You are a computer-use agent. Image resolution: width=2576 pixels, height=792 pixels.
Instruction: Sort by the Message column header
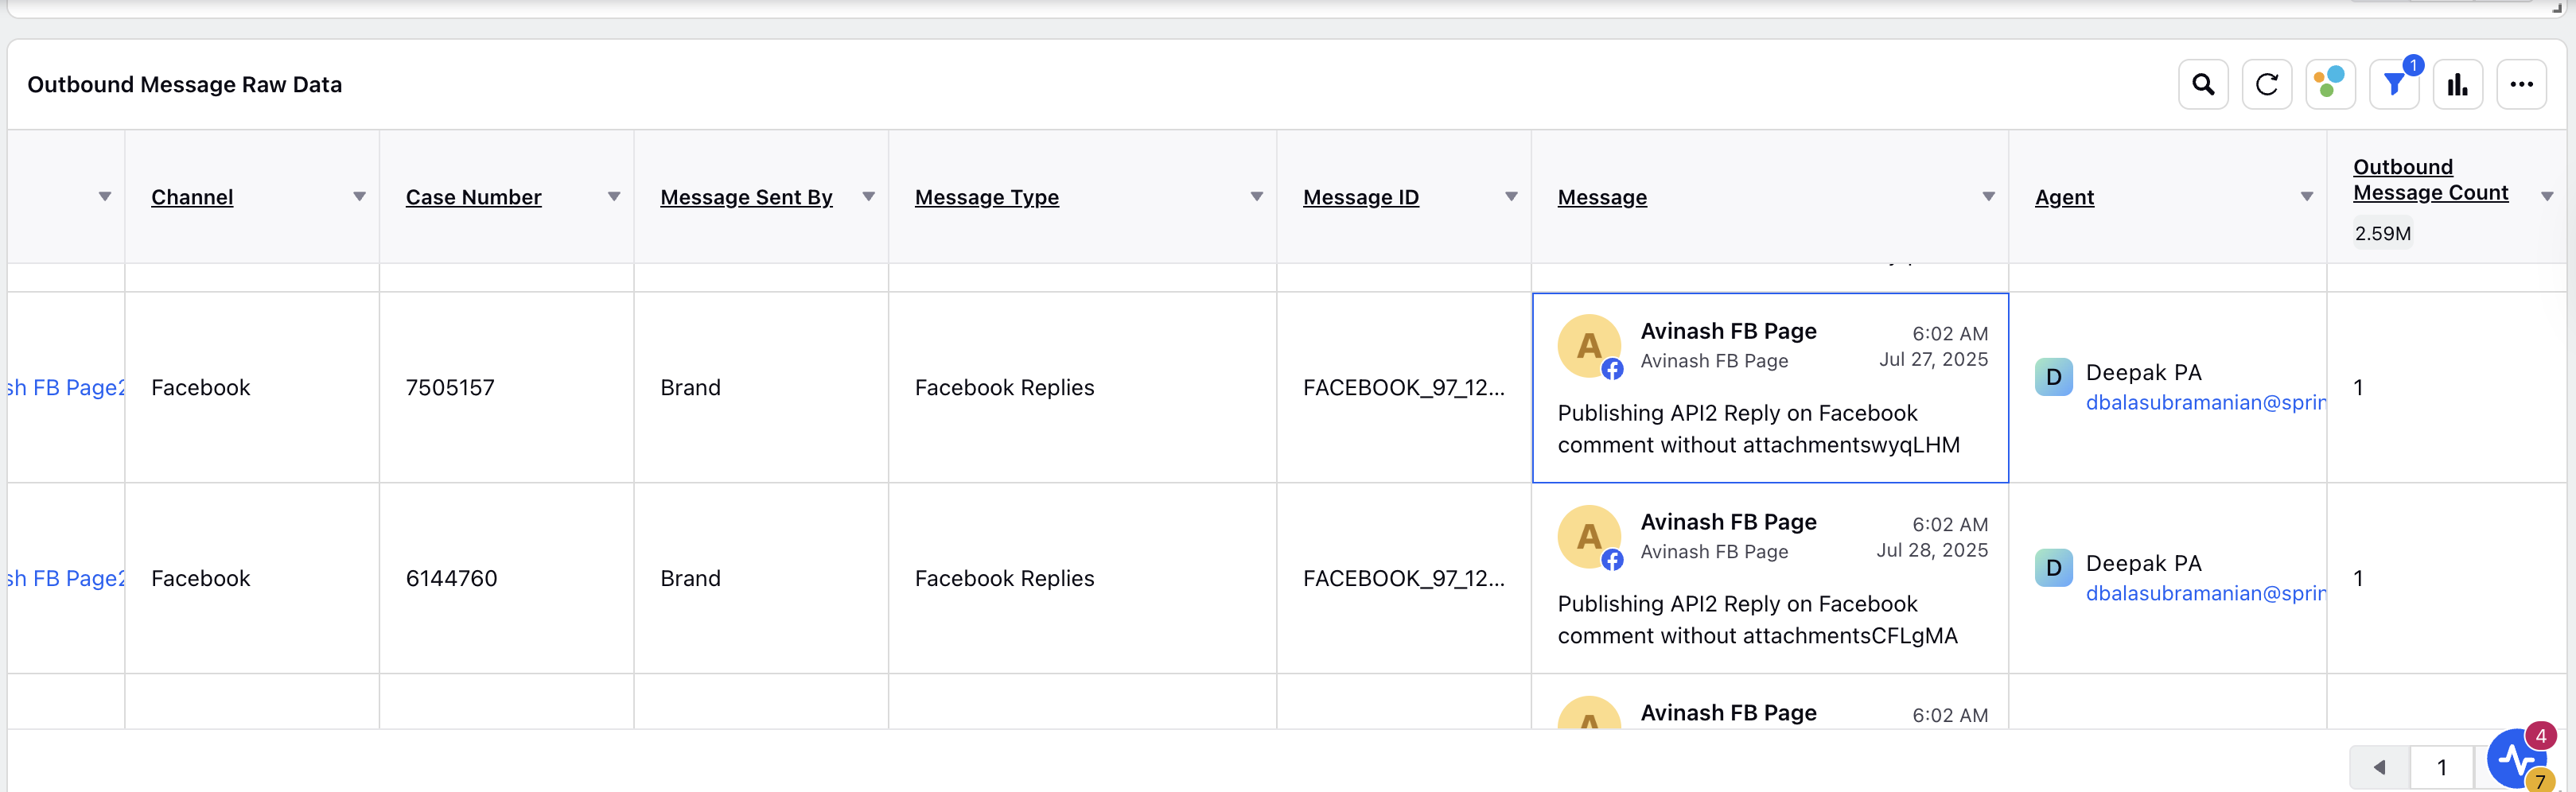[1602, 197]
